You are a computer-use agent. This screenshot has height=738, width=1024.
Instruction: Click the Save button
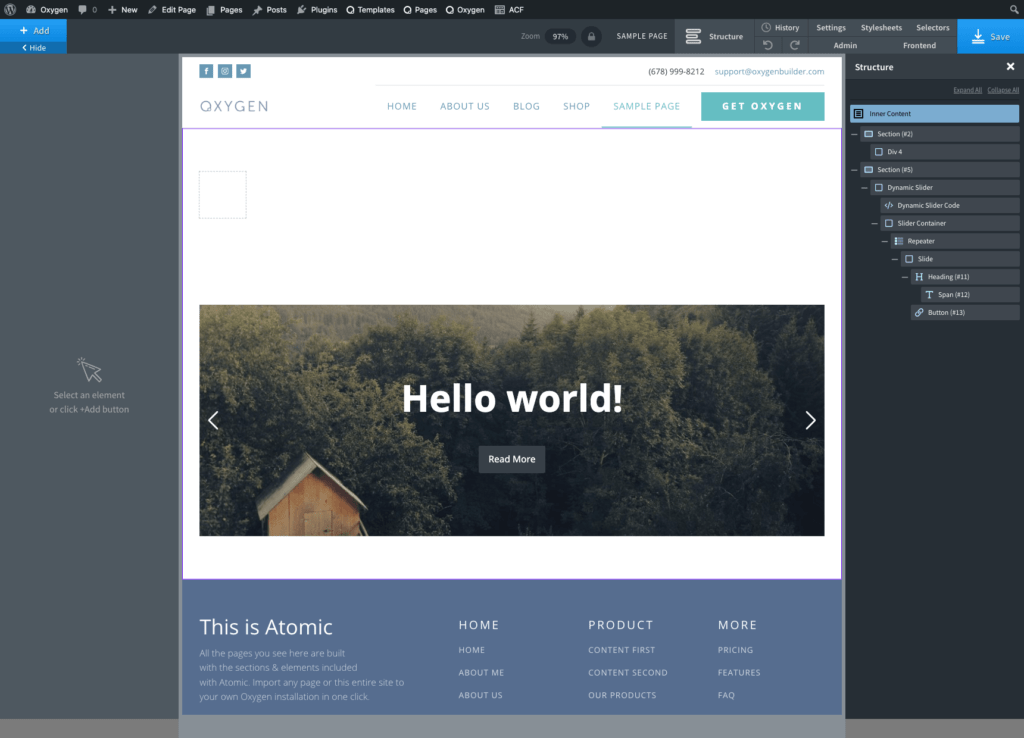coord(990,36)
